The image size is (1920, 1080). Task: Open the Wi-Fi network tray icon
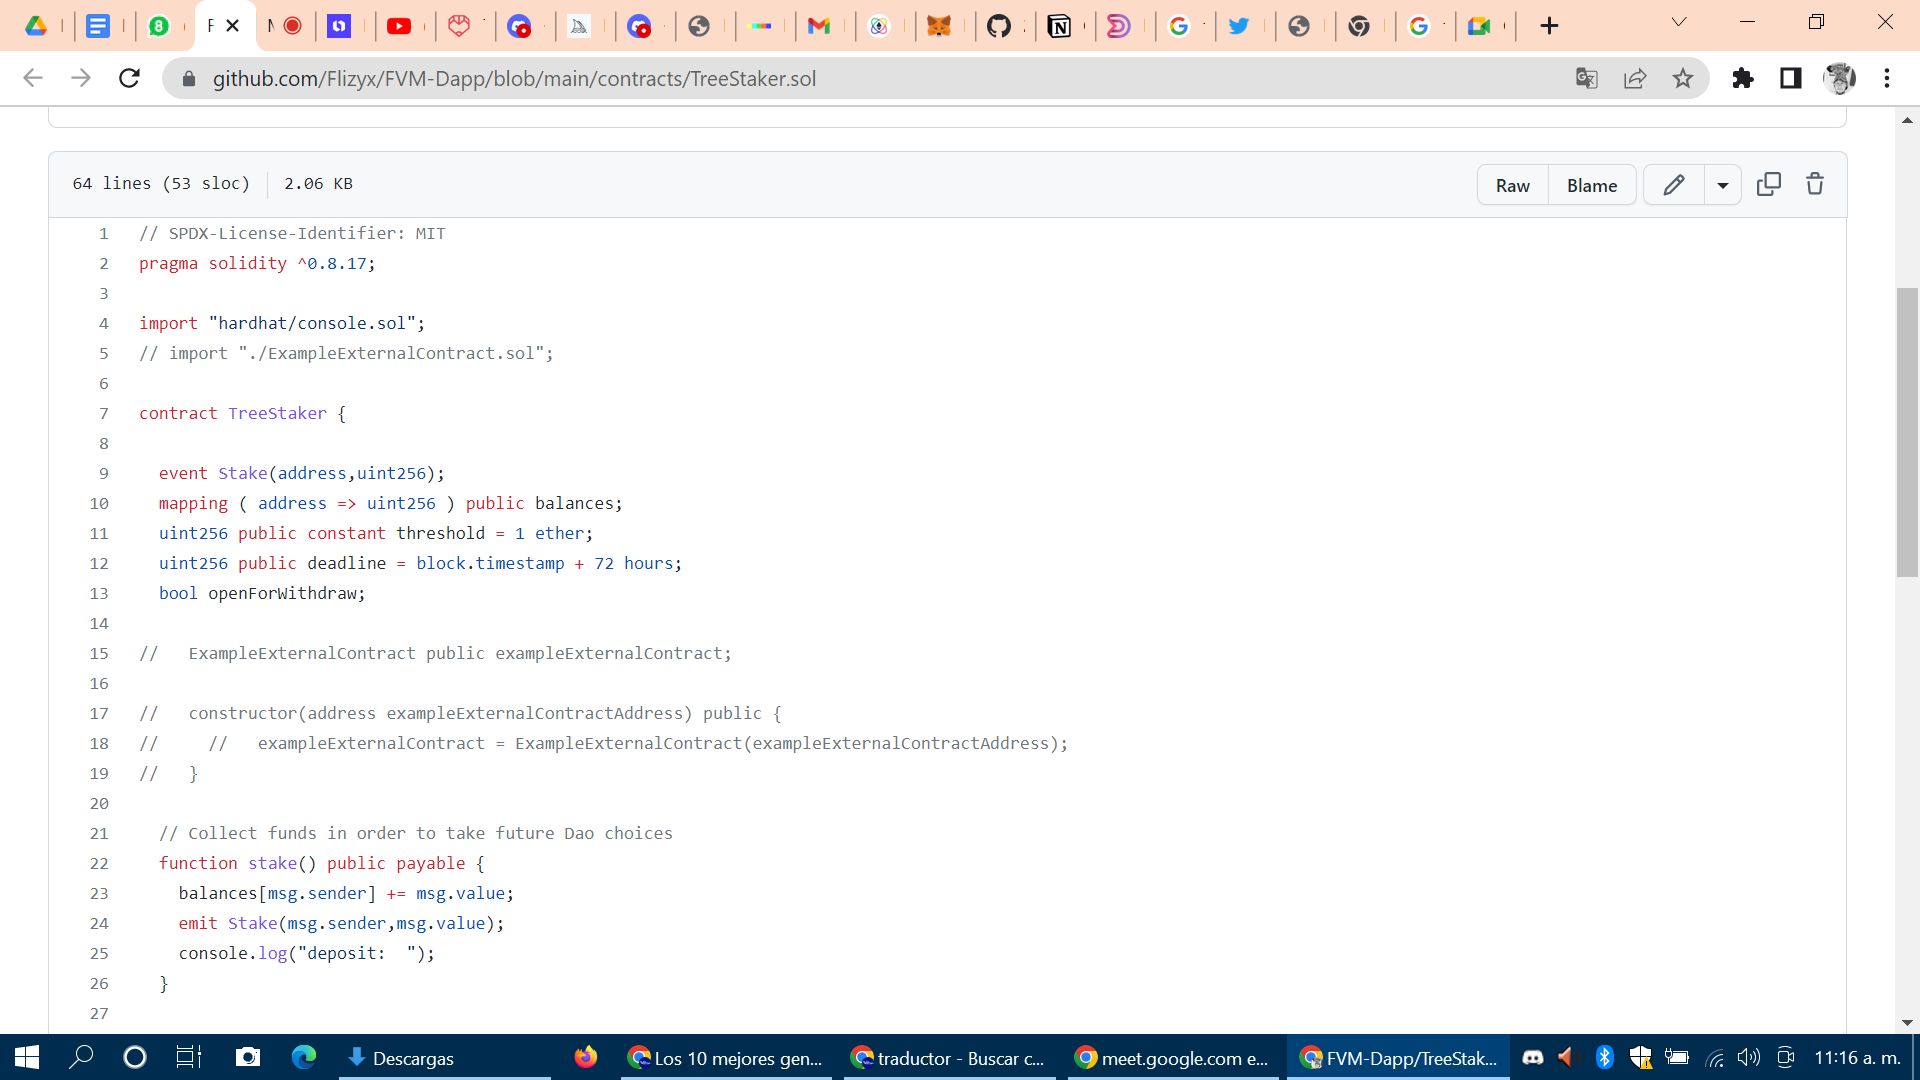[1714, 1057]
